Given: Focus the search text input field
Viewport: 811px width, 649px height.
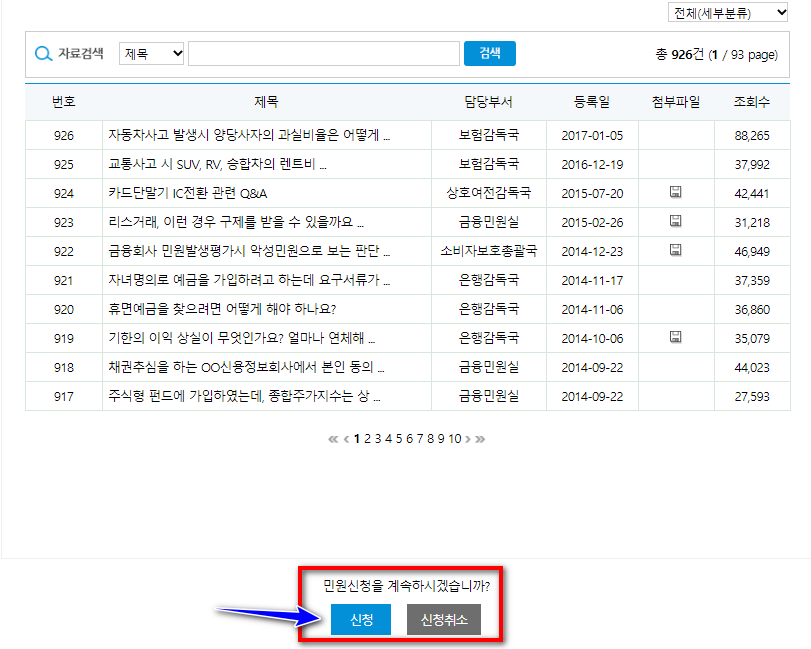Looking at the screenshot, I should (324, 54).
